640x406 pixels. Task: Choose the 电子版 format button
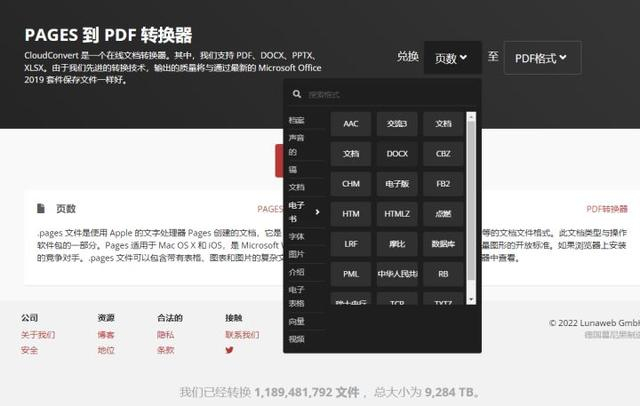coord(397,184)
